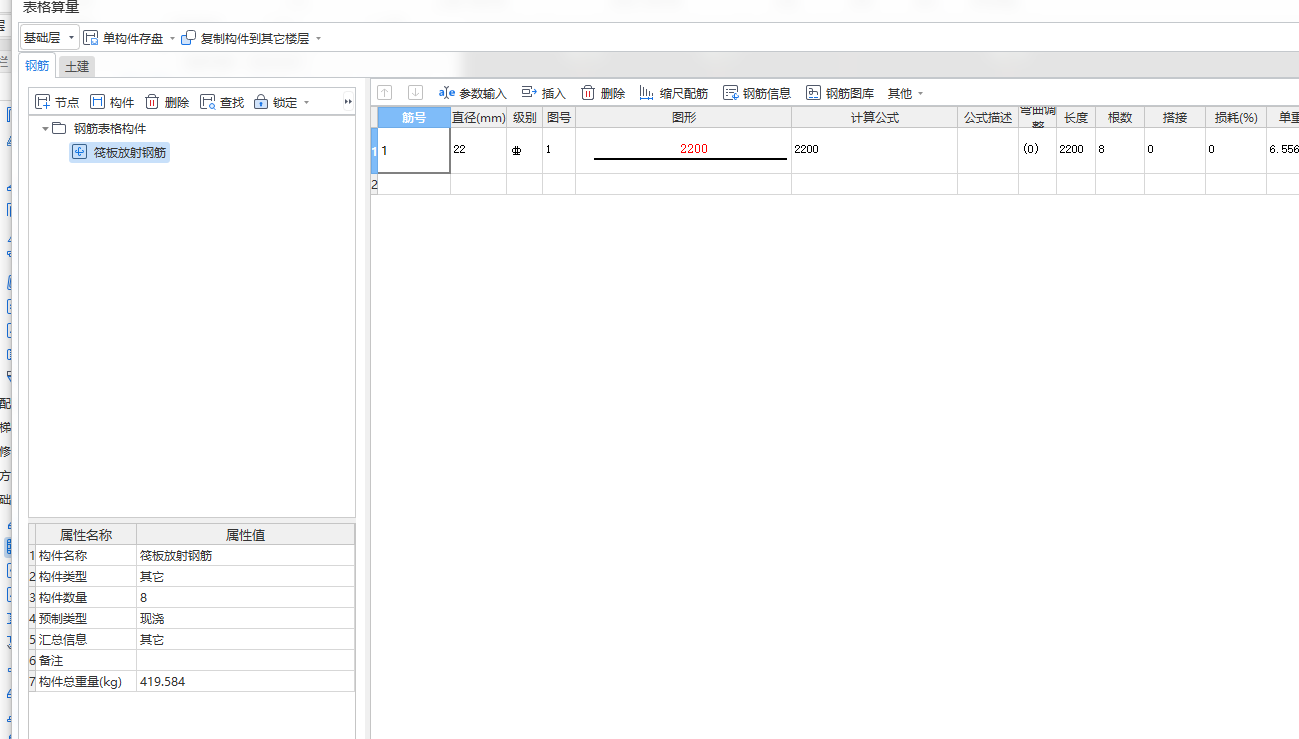Click the 节点 (add node) icon
The height and width of the screenshot is (739, 1299).
(43, 102)
